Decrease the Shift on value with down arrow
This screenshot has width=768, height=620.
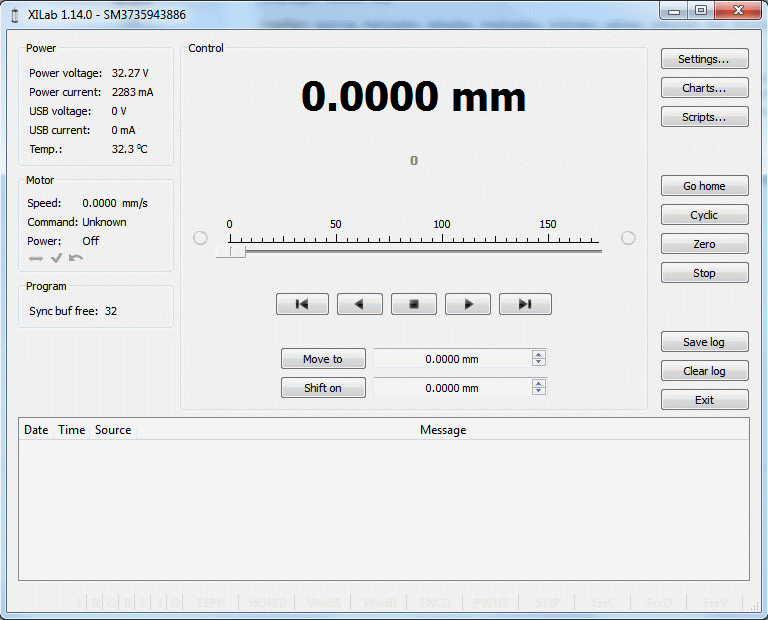(539, 391)
